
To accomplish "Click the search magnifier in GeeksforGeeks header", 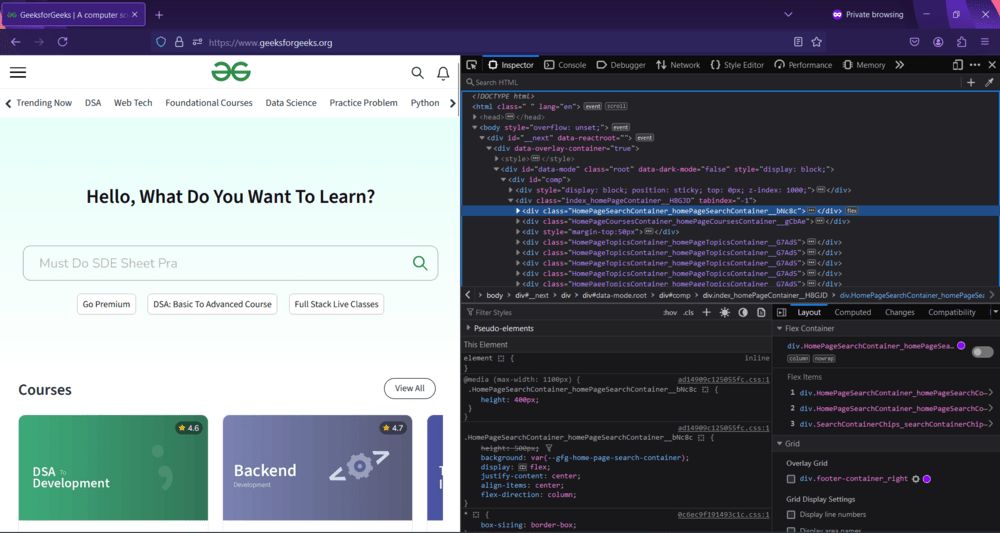I will click(417, 73).
